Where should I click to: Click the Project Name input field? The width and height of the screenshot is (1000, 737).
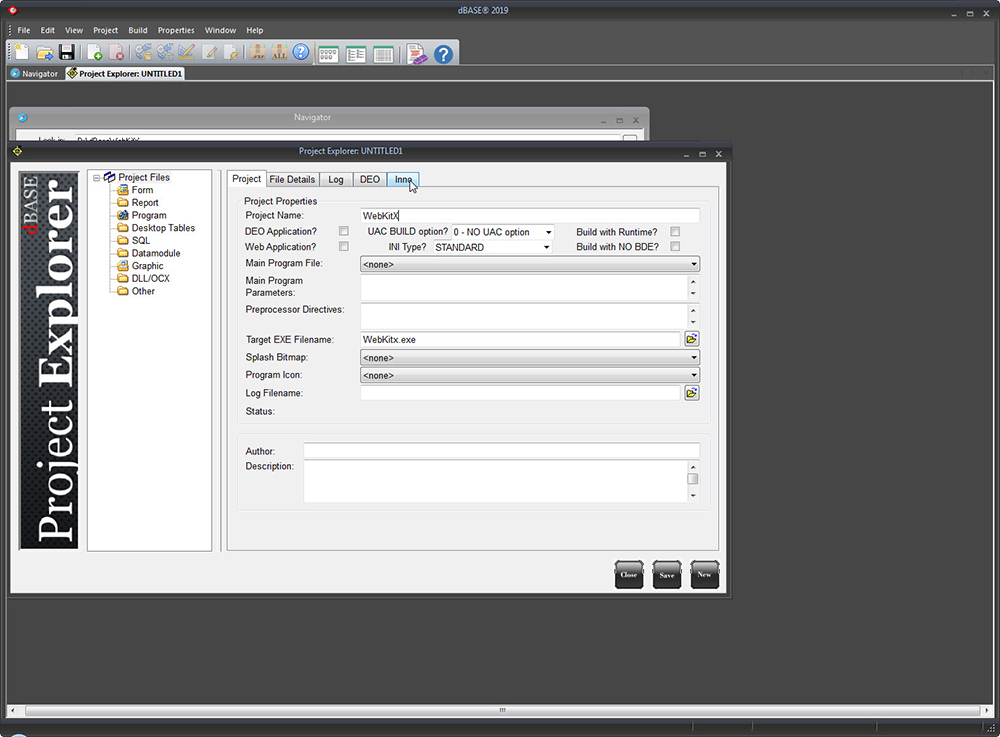click(x=530, y=215)
